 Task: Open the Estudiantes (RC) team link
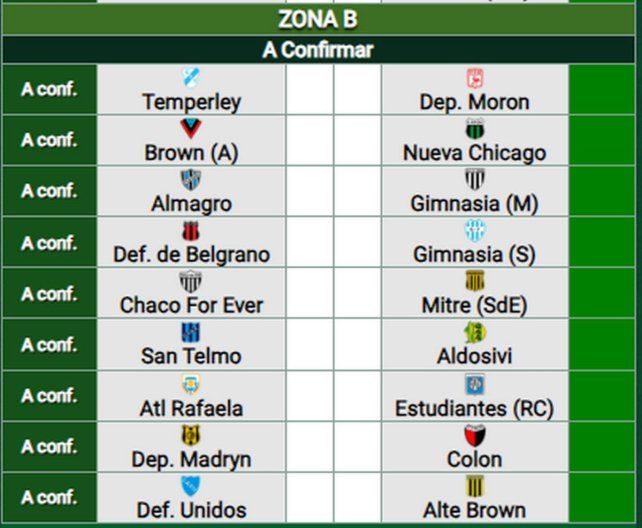click(x=474, y=408)
